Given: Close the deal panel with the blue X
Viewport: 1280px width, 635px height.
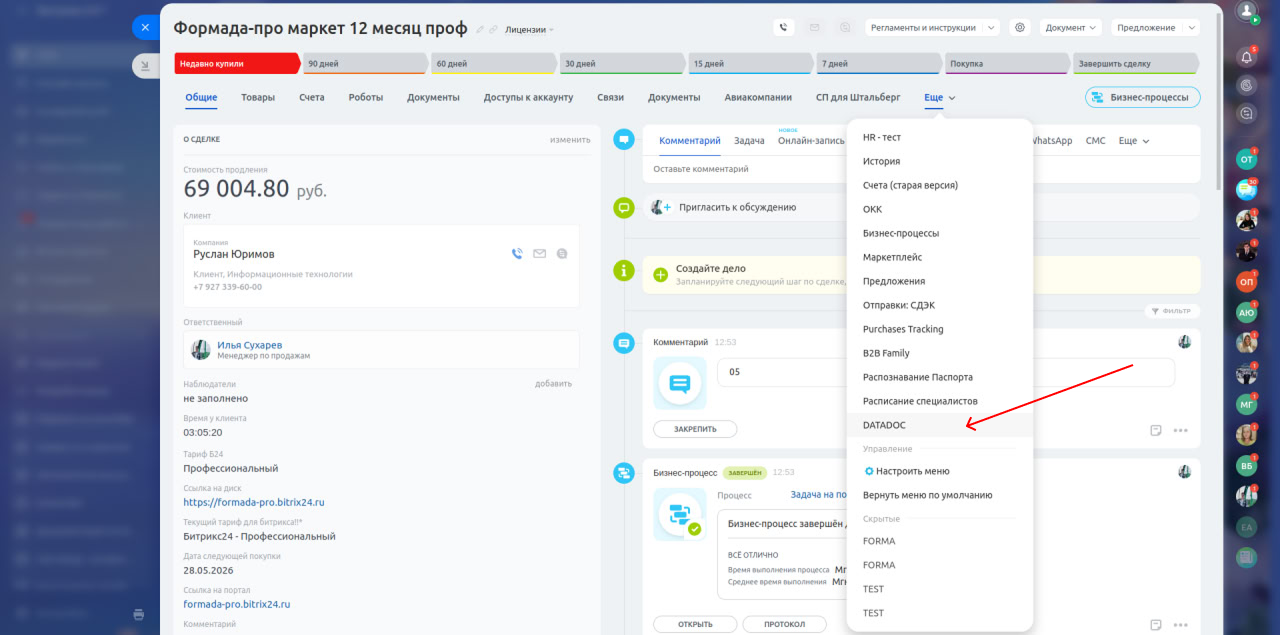Looking at the screenshot, I should click(146, 28).
